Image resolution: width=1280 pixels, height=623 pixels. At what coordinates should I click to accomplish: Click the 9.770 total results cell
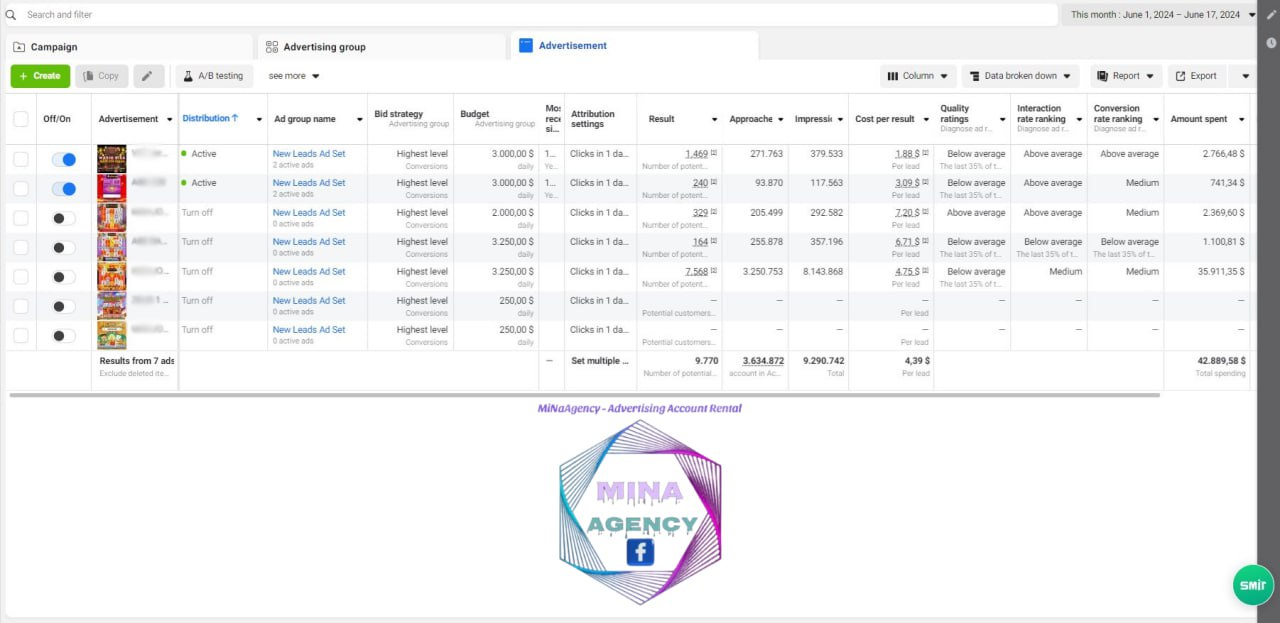(679, 366)
